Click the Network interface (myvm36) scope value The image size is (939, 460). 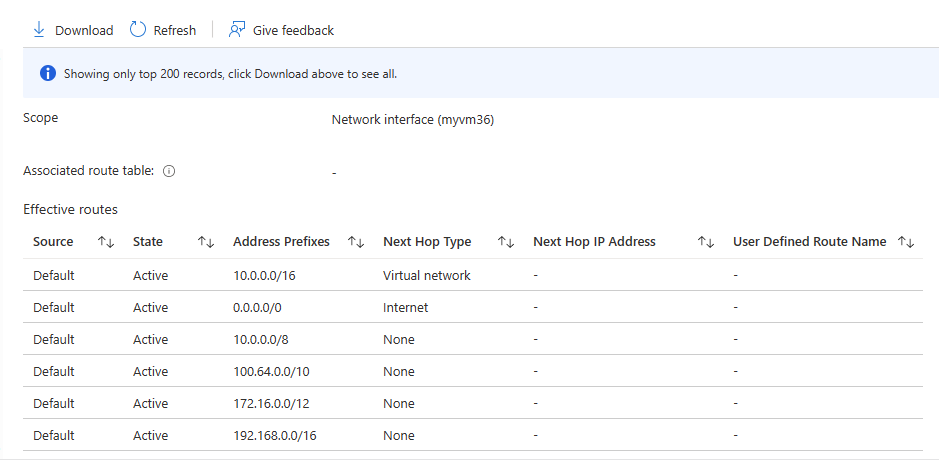(x=413, y=120)
